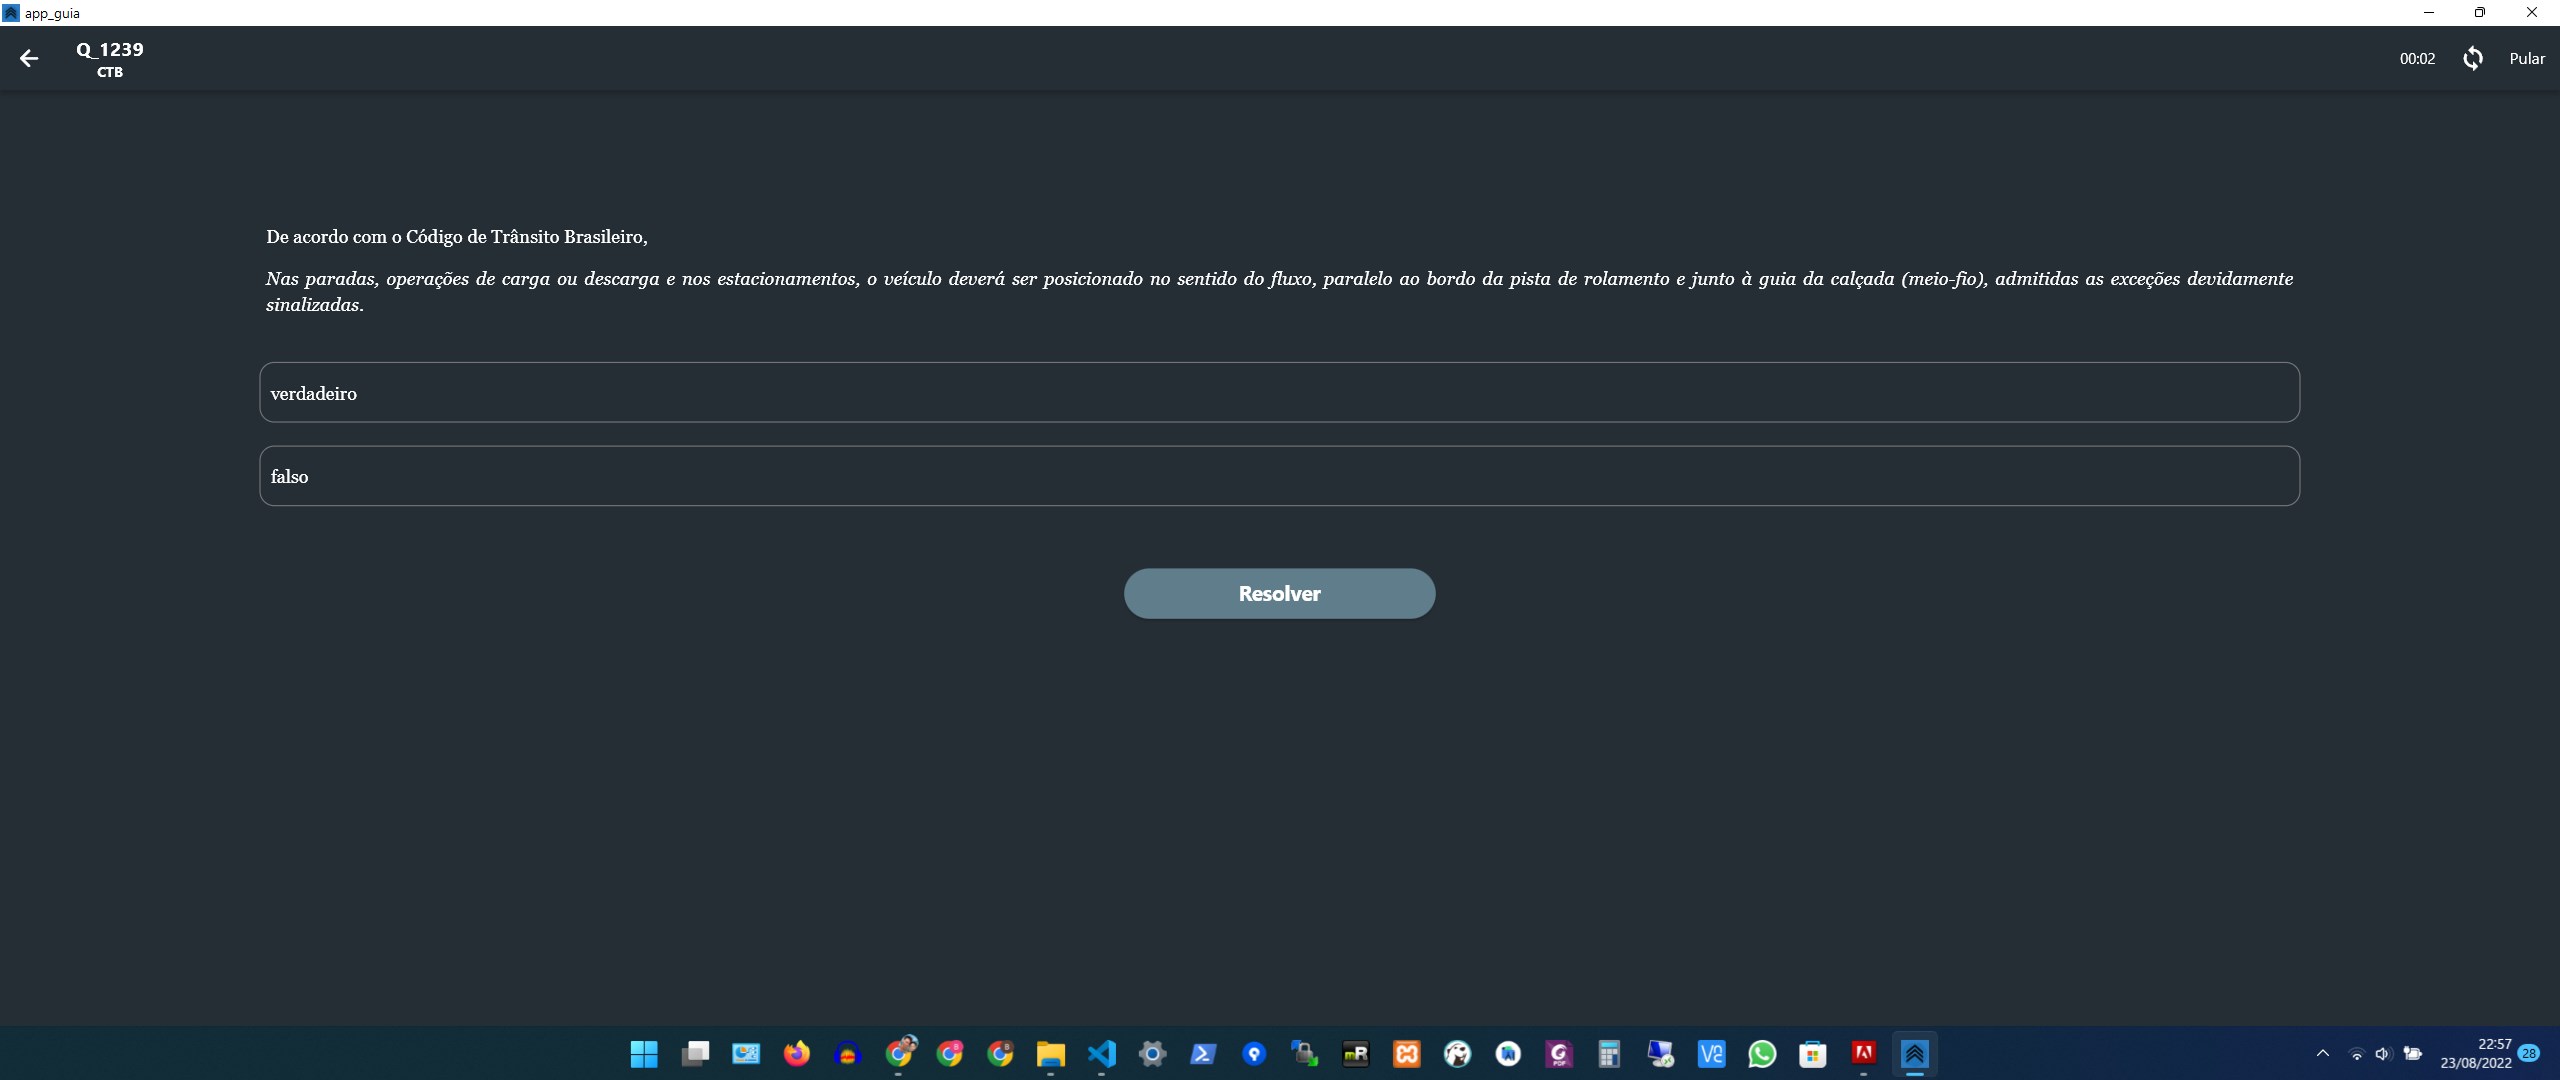Viewport: 2560px width, 1080px height.
Task: Open File Explorer from taskbar
Action: pyautogui.click(x=1050, y=1054)
